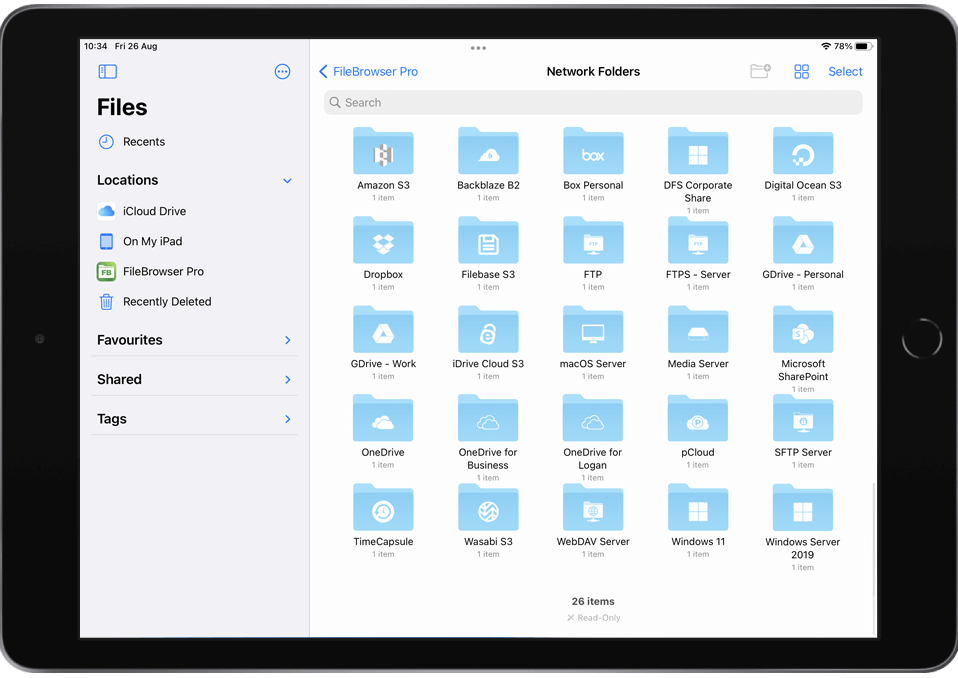
Task: Click the 10:34 clock in status bar
Action: click(95, 46)
